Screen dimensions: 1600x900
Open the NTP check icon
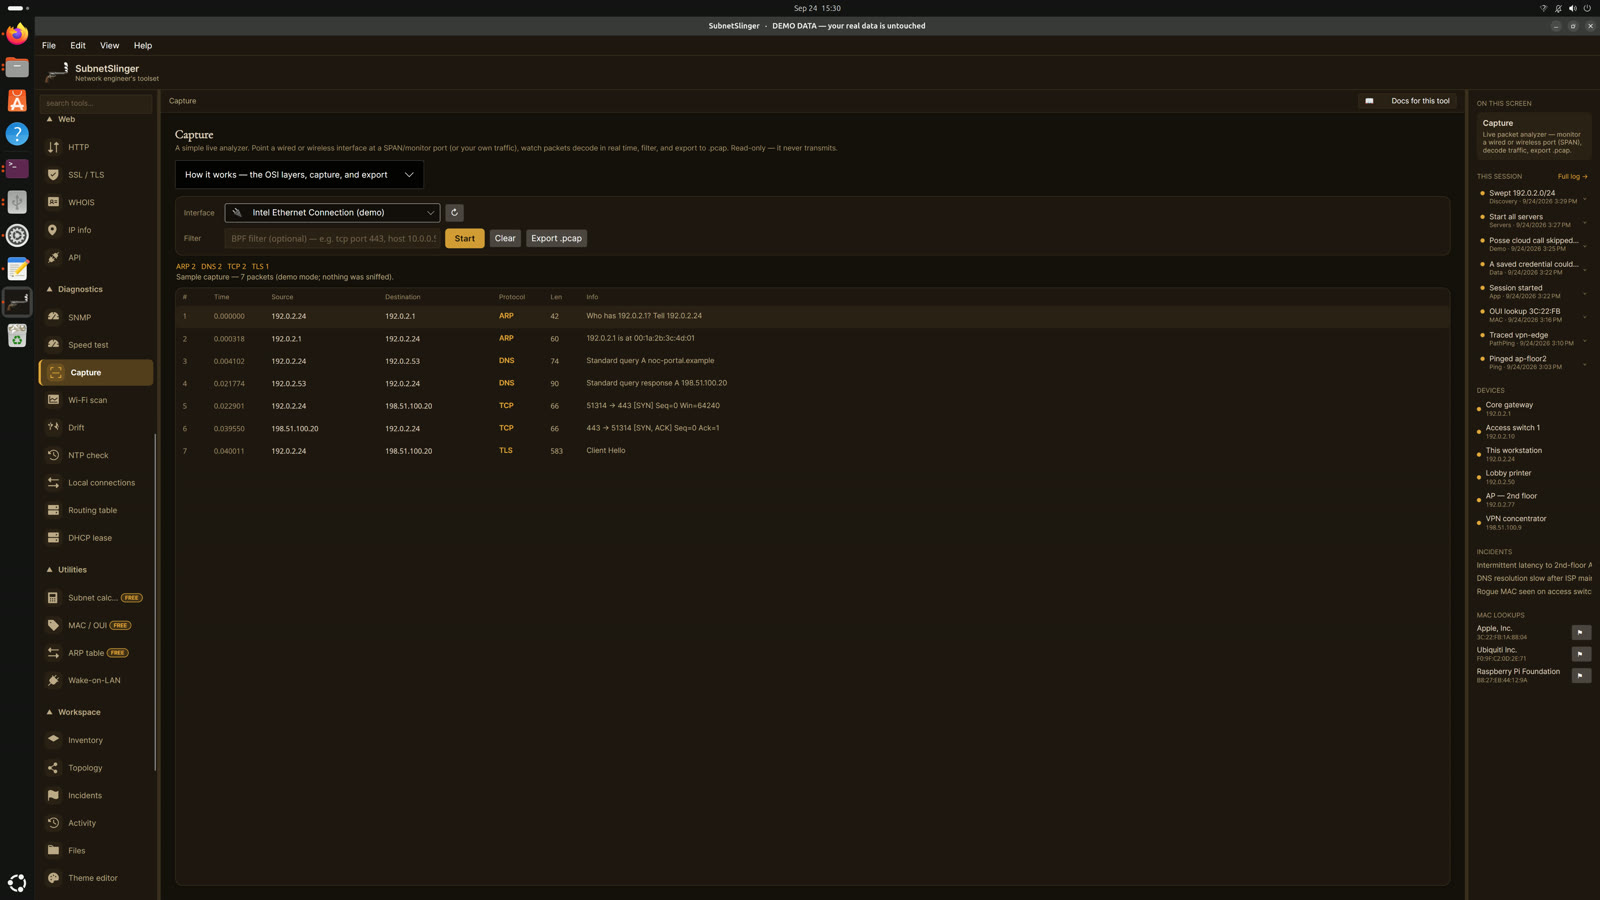(53, 455)
